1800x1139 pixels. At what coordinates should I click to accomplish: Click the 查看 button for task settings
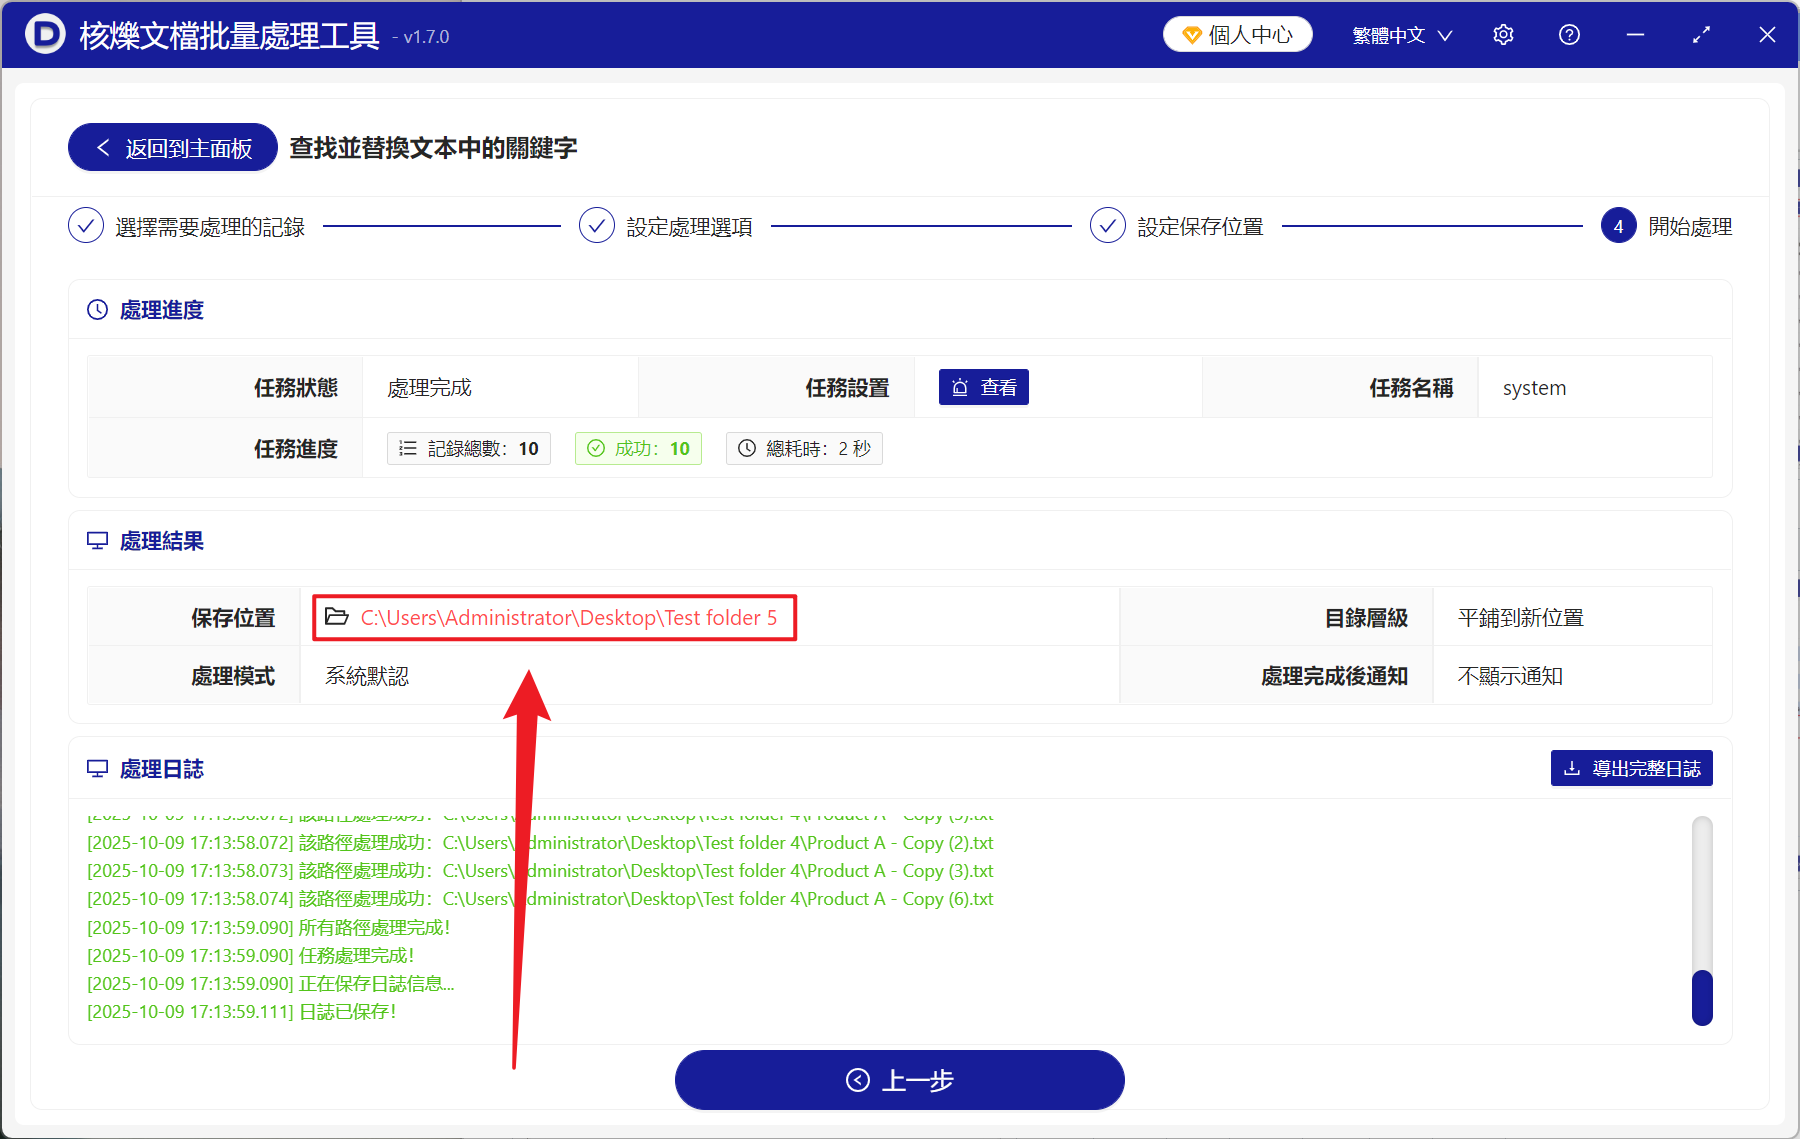click(x=983, y=387)
